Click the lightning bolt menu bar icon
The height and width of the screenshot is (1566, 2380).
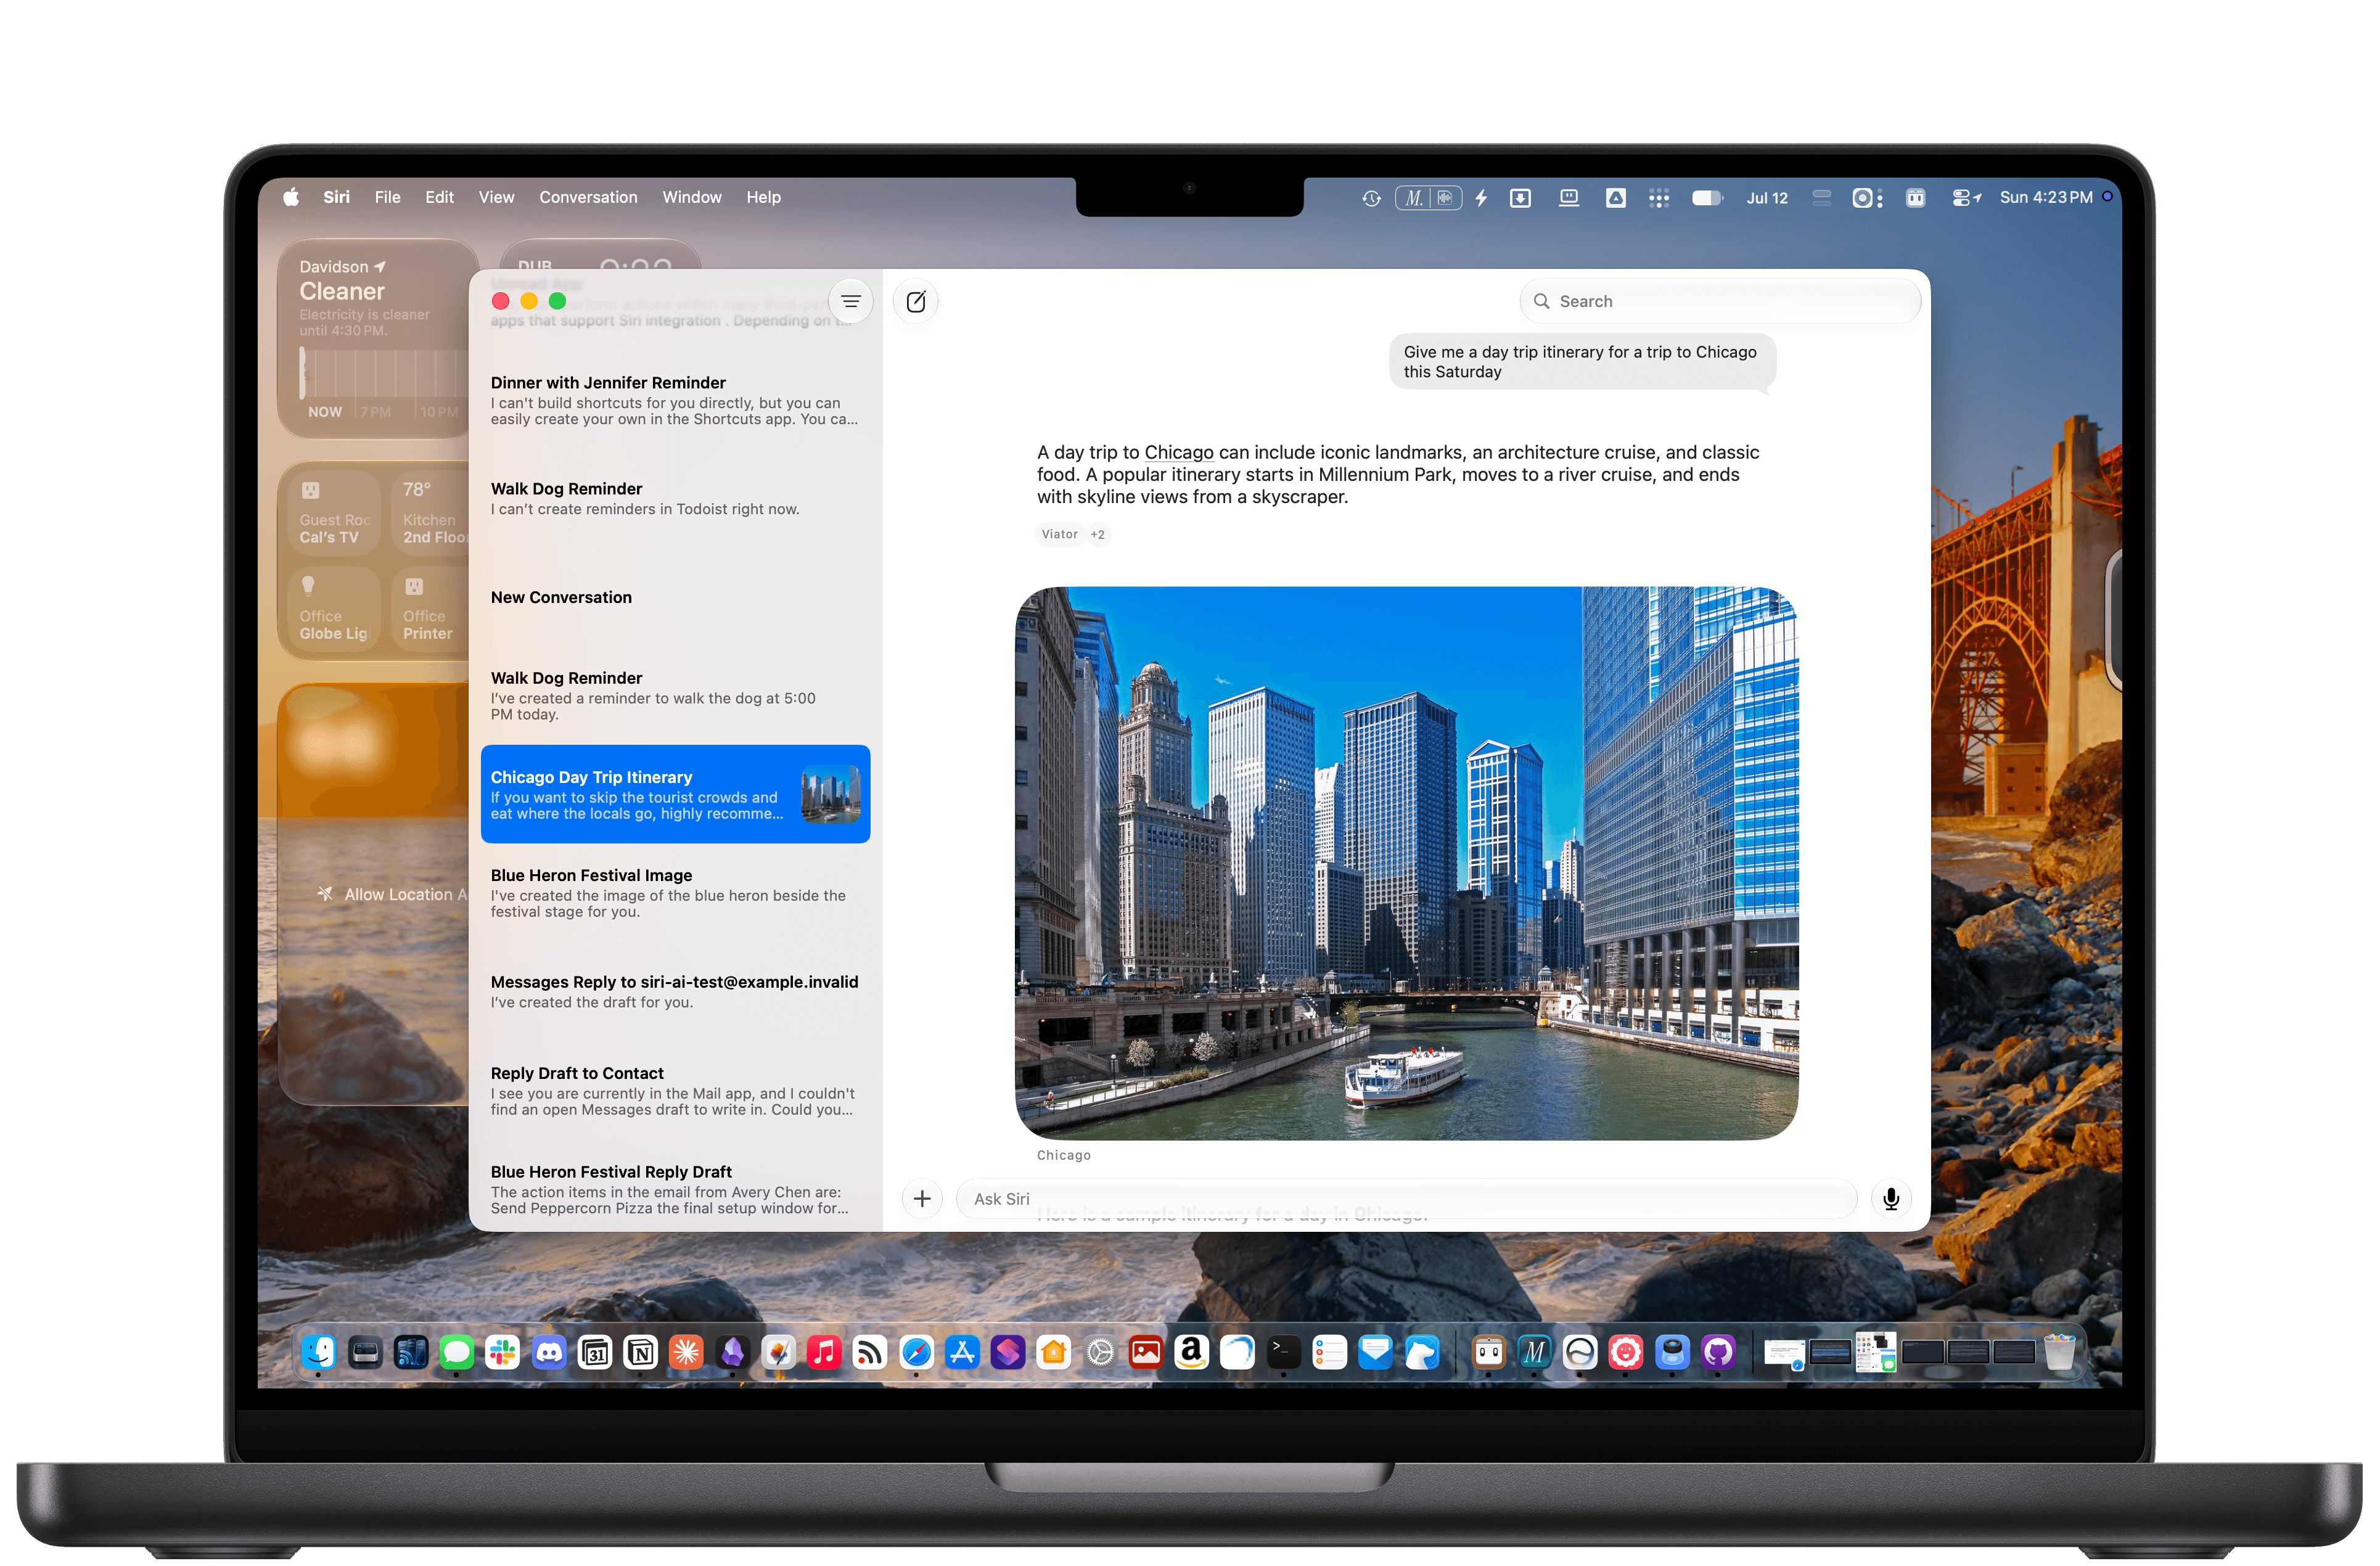point(1481,198)
